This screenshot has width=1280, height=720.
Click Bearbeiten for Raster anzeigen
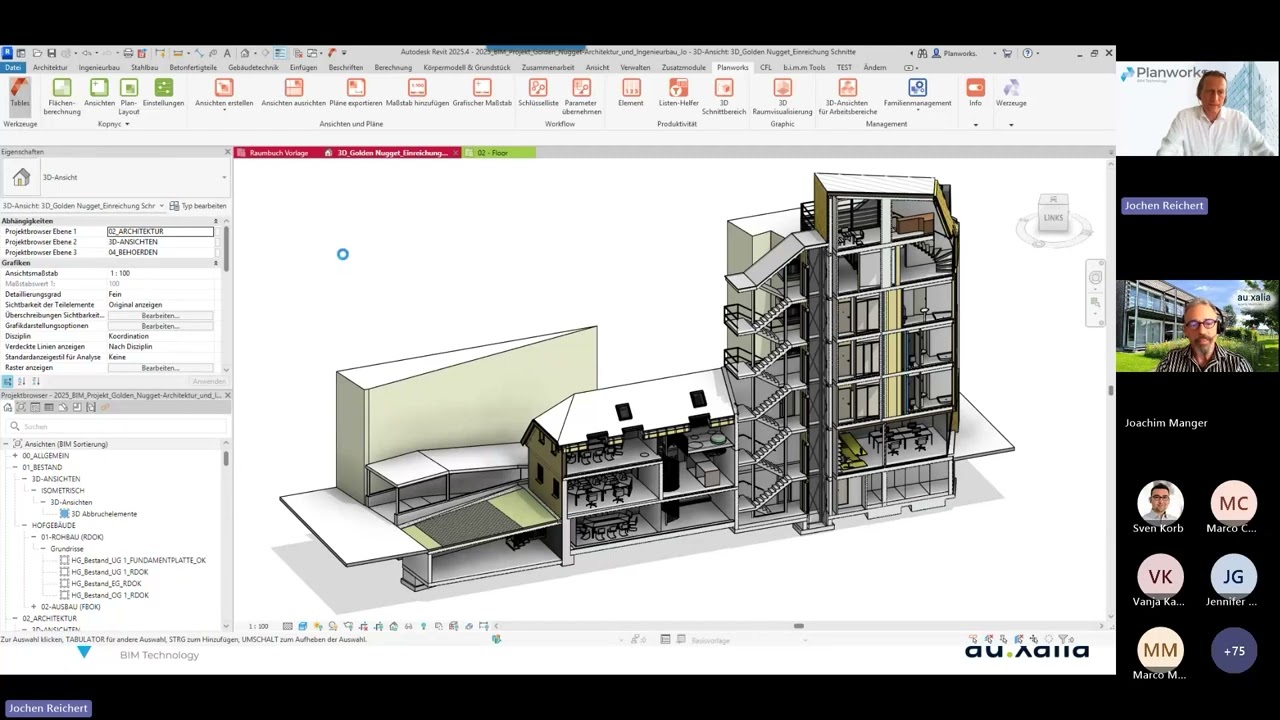[x=160, y=368]
